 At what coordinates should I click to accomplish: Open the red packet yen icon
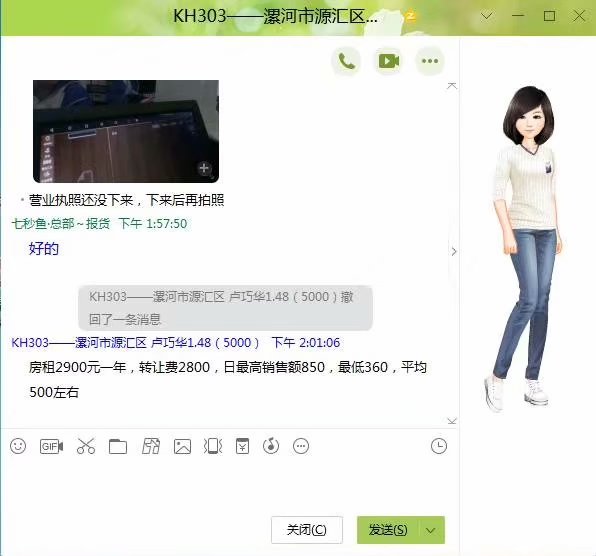[x=242, y=446]
